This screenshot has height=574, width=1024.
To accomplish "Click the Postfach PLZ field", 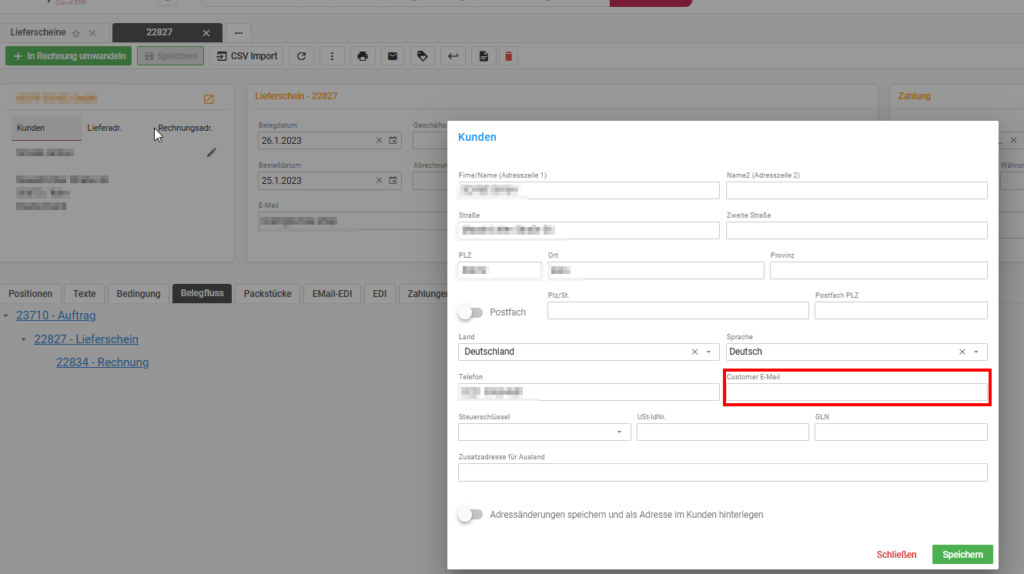I will click(x=901, y=310).
